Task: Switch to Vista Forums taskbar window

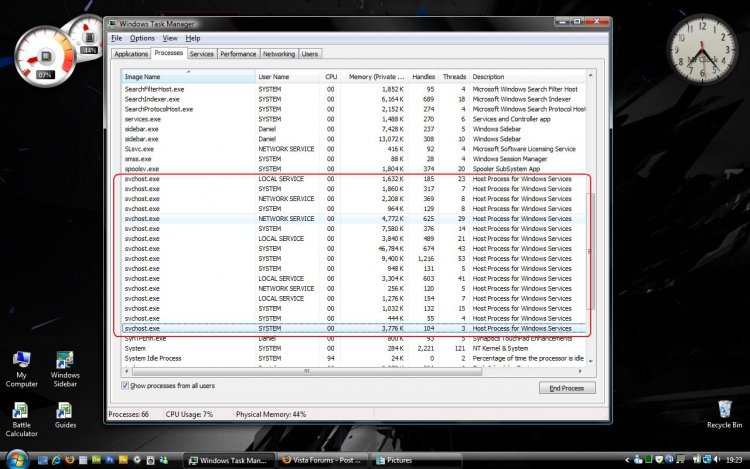Action: click(322, 460)
